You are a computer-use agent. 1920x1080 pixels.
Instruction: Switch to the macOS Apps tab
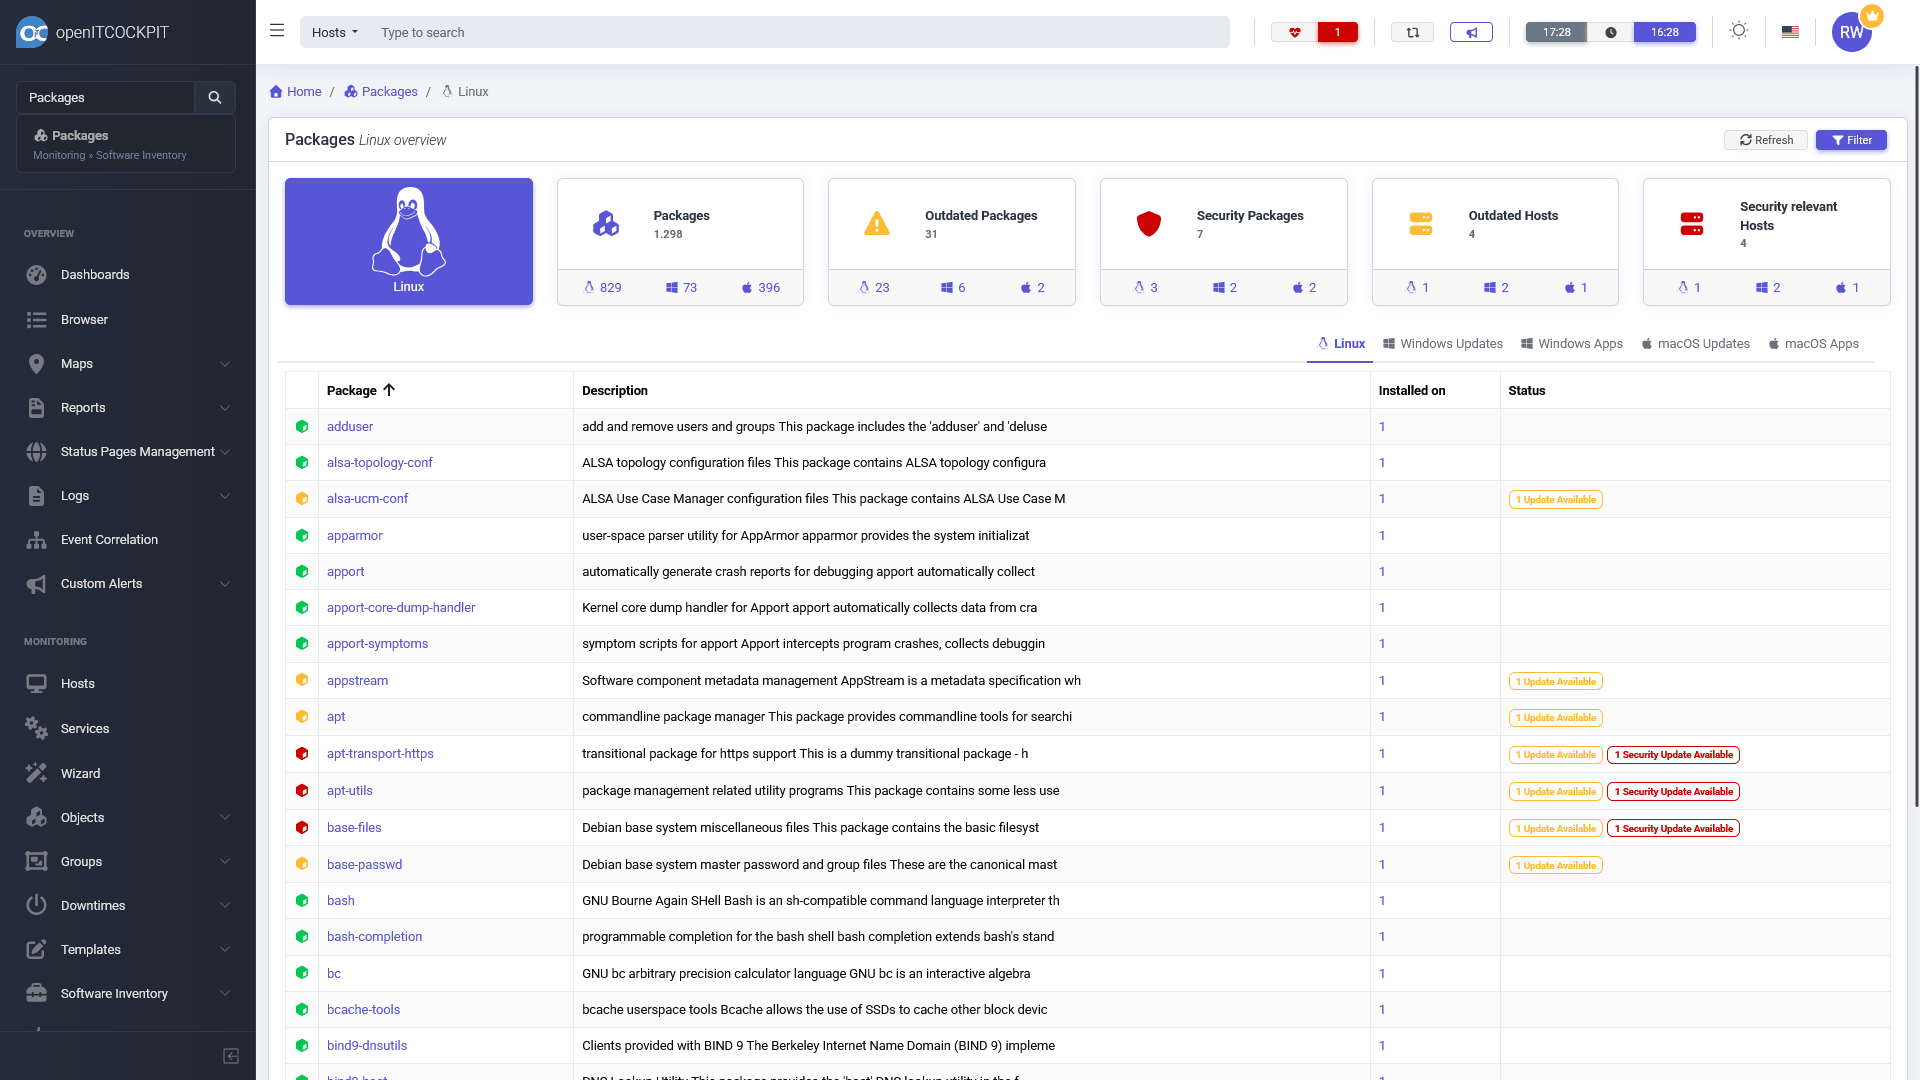[1813, 343]
